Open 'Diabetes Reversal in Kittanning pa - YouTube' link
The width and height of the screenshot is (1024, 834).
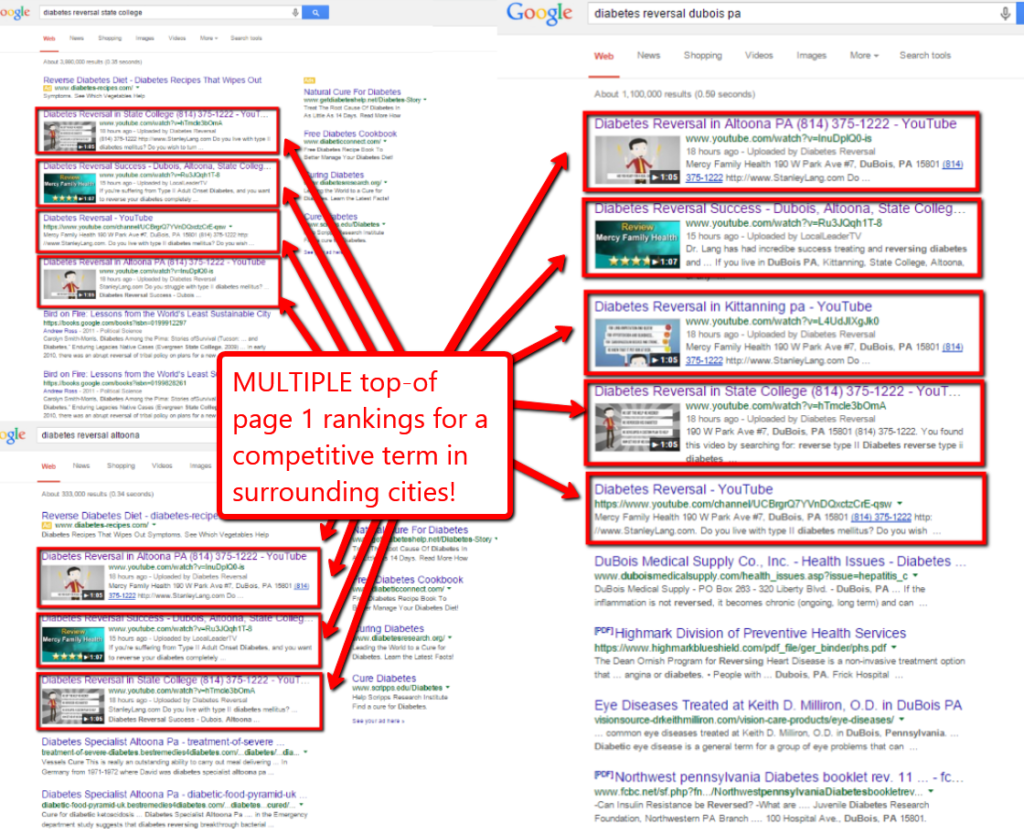point(733,306)
